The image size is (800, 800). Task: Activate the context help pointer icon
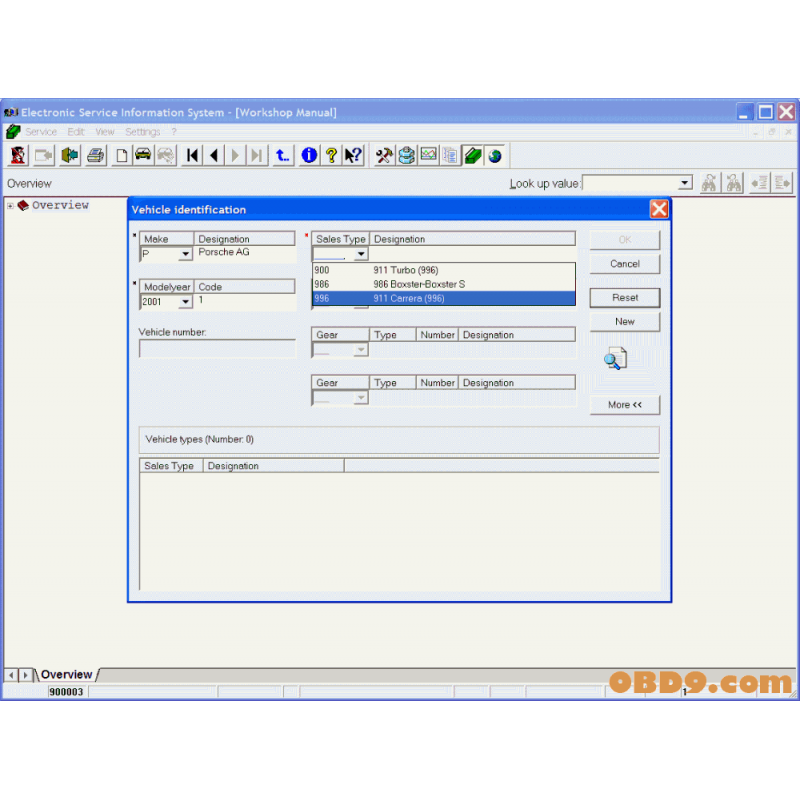[x=353, y=155]
